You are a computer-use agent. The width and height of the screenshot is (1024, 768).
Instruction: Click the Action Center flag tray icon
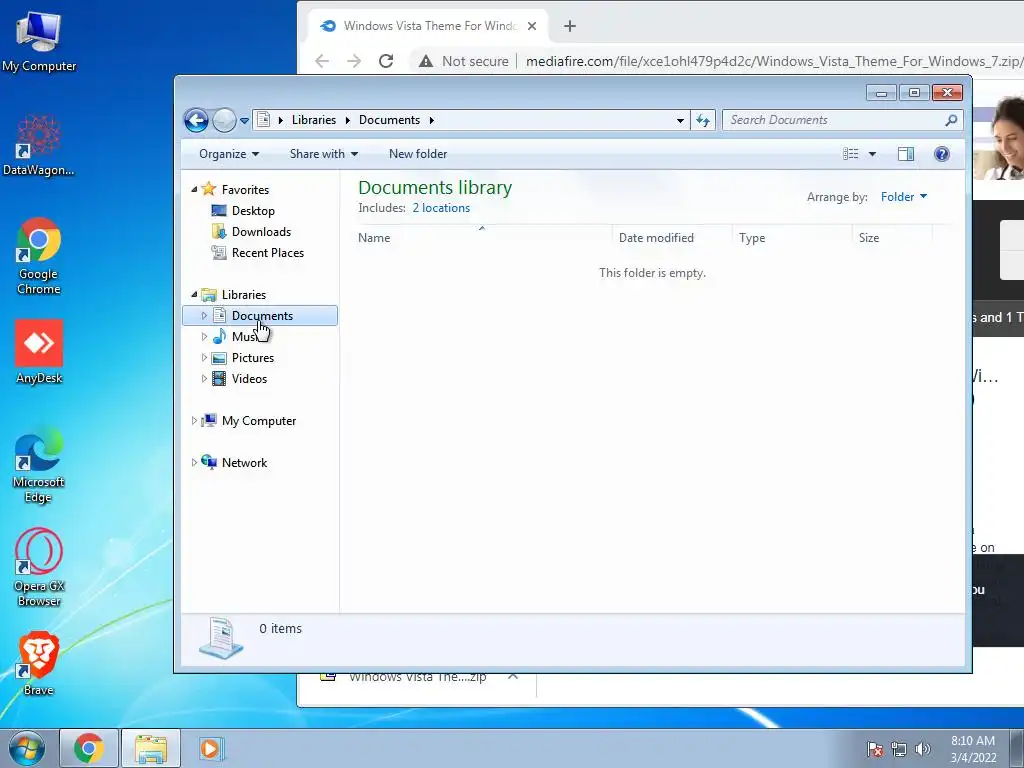coord(875,749)
